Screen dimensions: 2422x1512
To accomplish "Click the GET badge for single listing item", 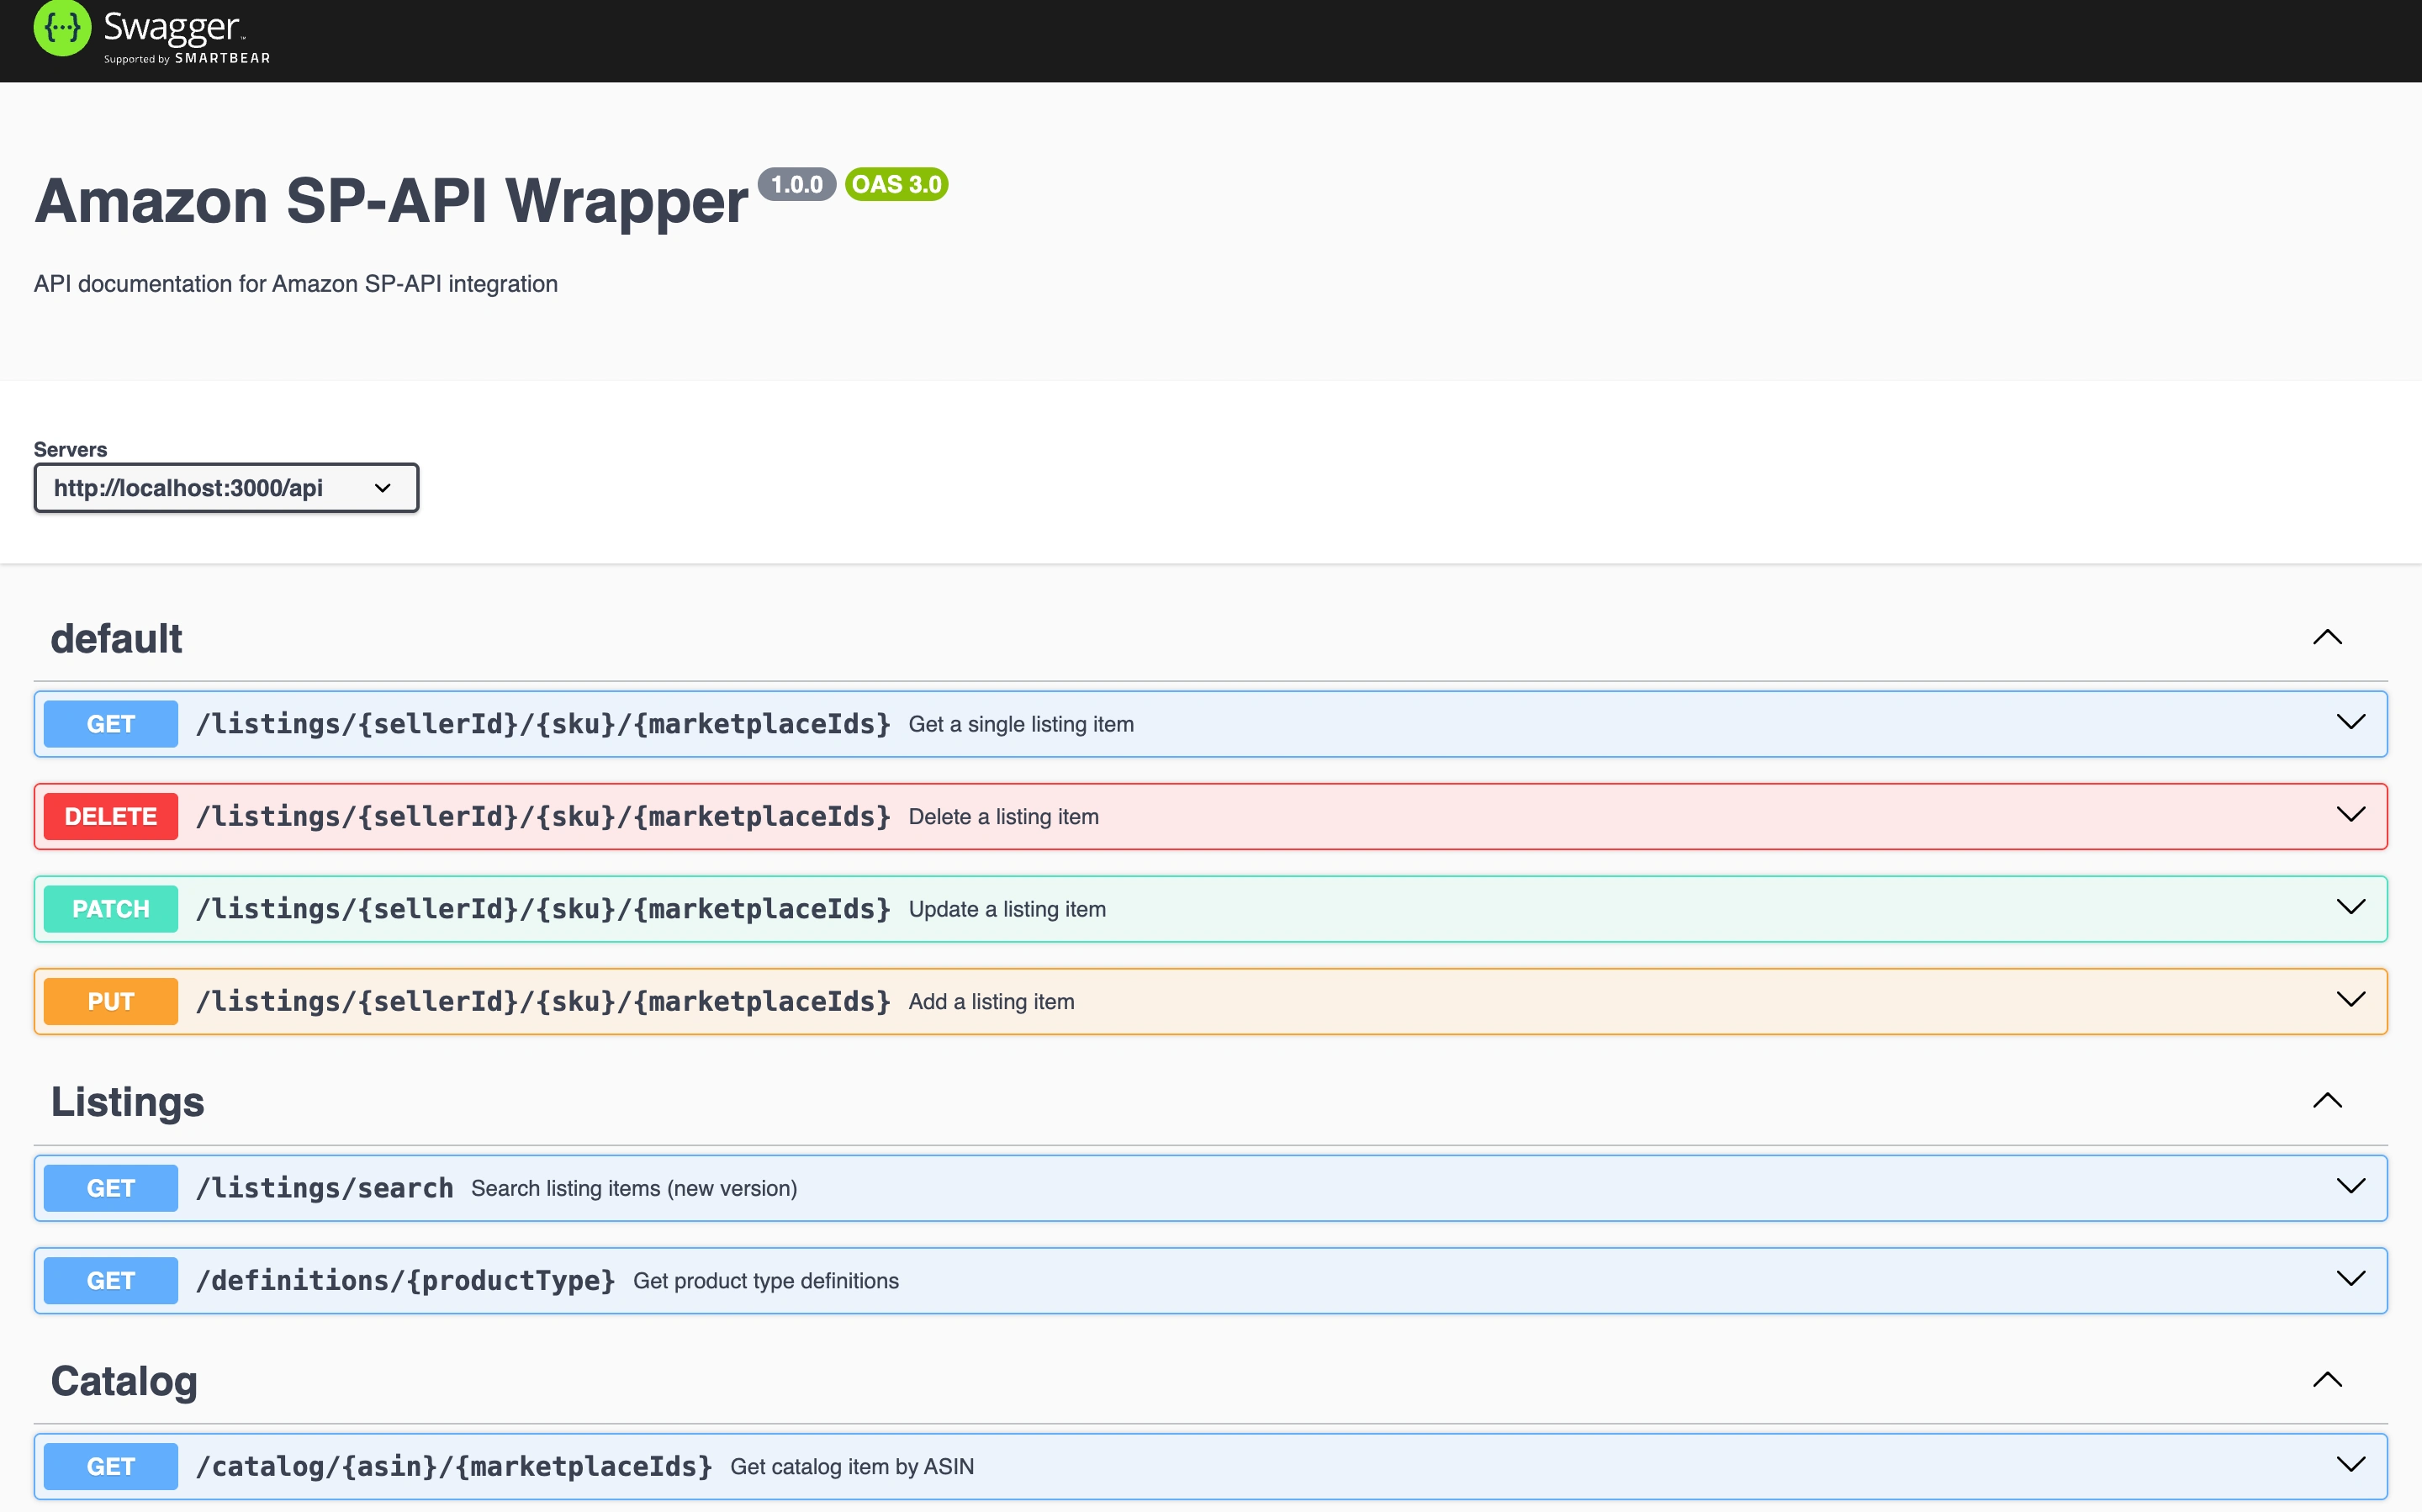I will pos(110,723).
